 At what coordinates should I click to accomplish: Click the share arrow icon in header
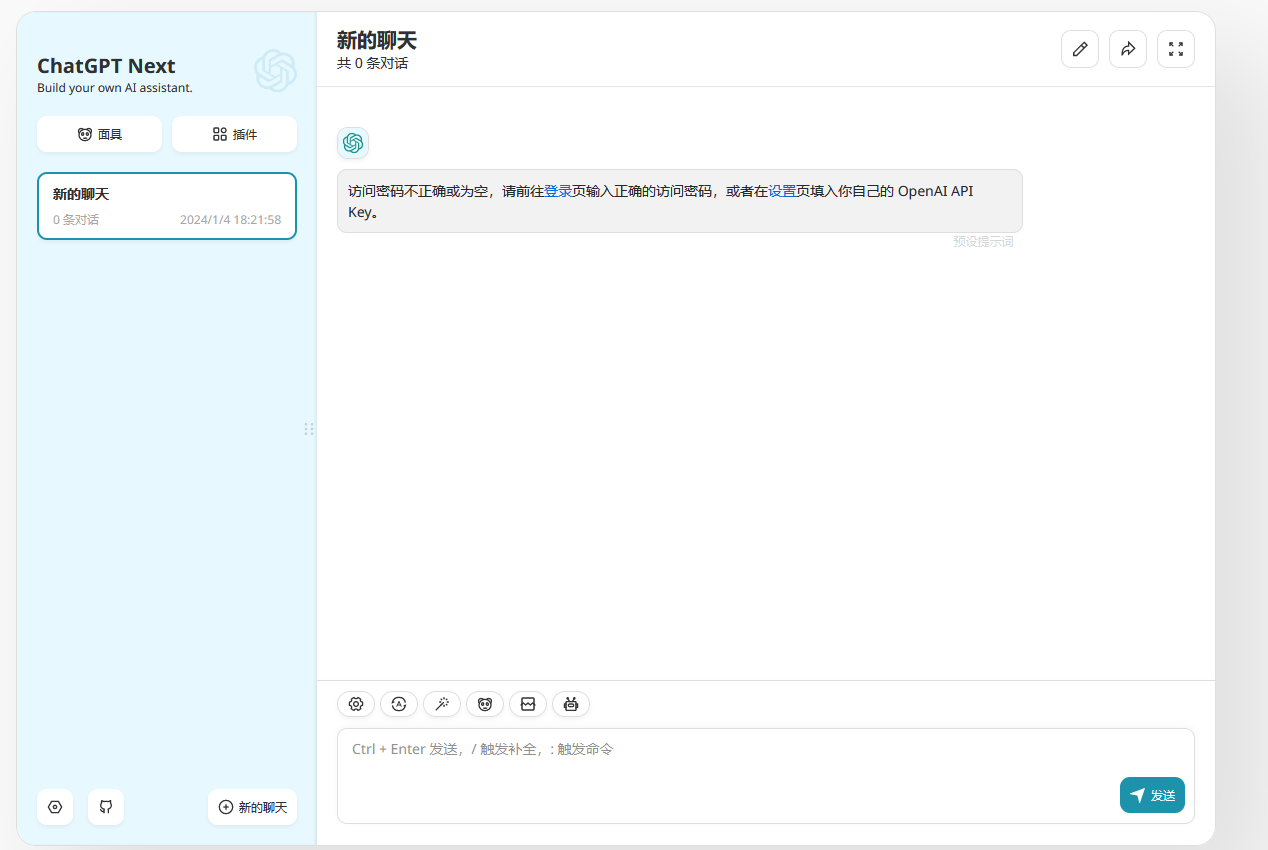tap(1127, 49)
